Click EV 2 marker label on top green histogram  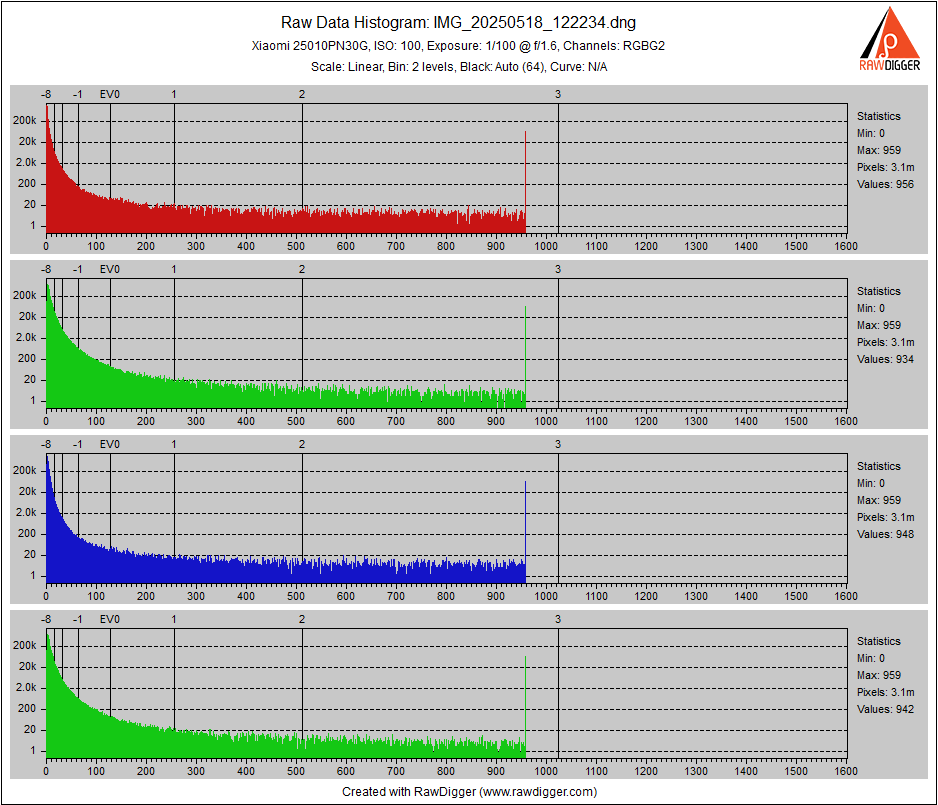(302, 269)
